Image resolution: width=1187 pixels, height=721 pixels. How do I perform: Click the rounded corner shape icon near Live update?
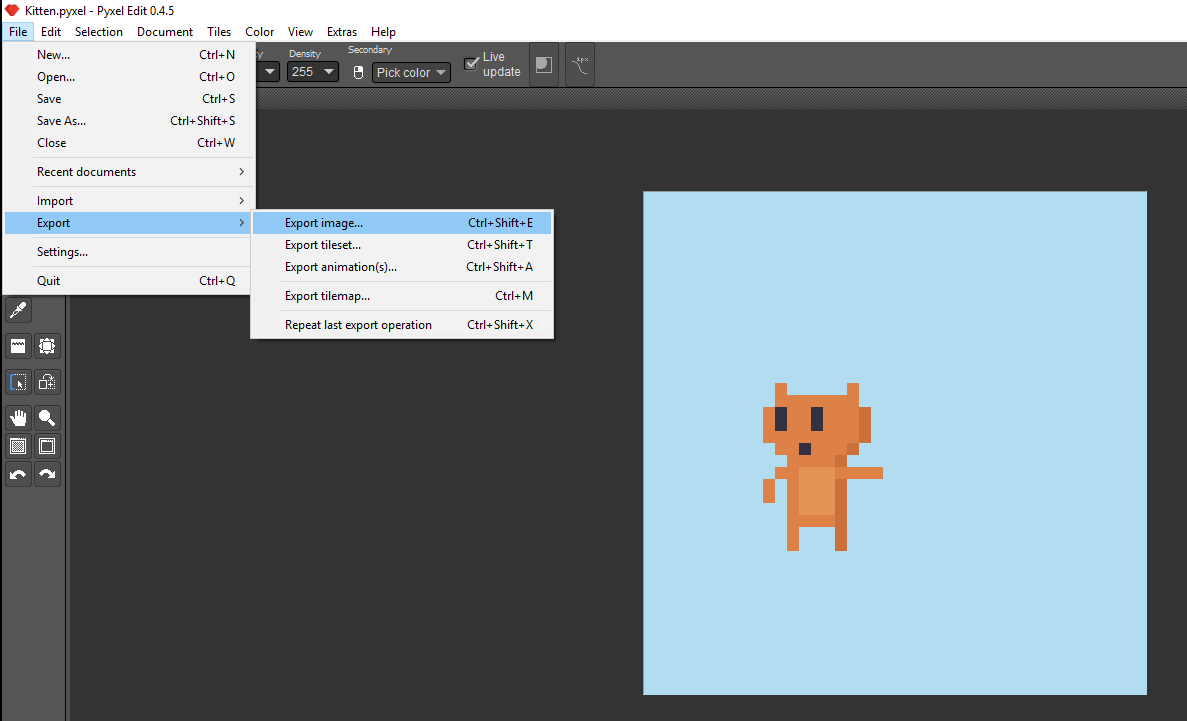tap(543, 64)
